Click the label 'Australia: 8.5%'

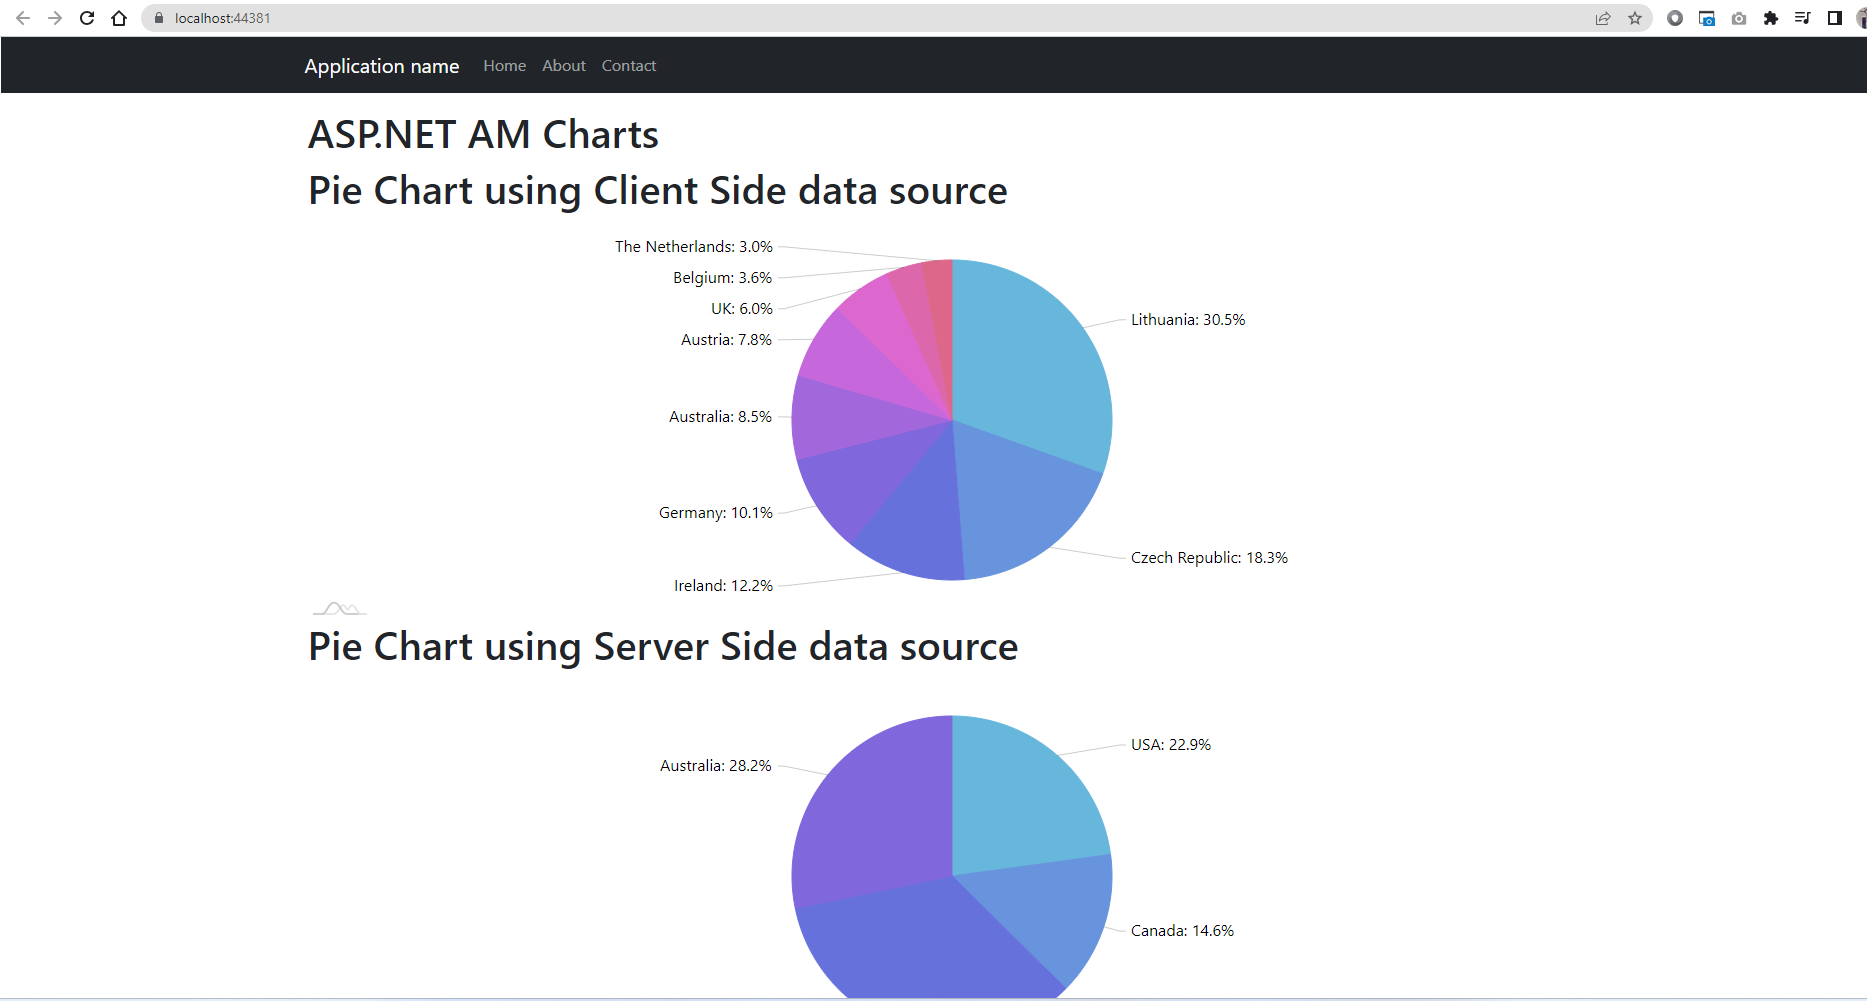720,417
